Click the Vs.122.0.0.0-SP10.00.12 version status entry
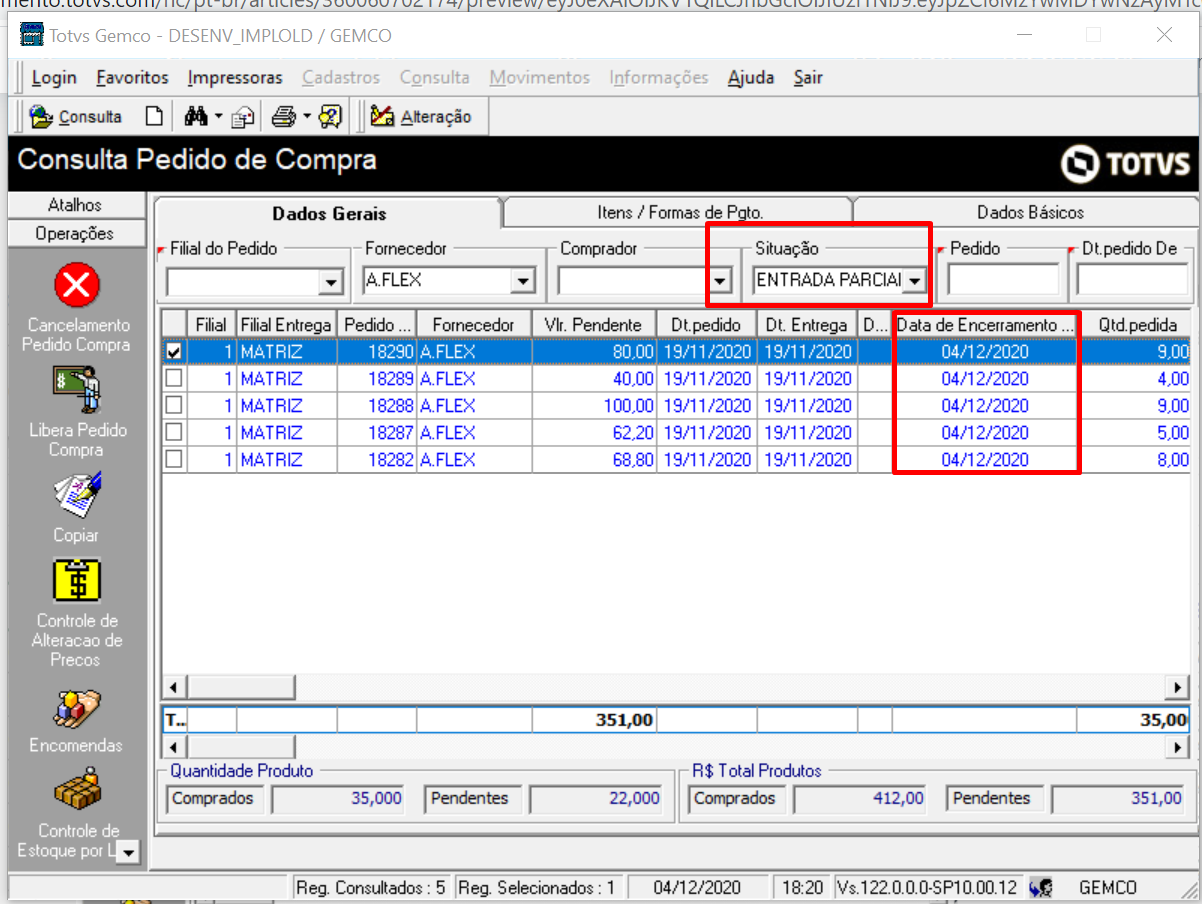Image resolution: width=1202 pixels, height=904 pixels. pos(927,887)
